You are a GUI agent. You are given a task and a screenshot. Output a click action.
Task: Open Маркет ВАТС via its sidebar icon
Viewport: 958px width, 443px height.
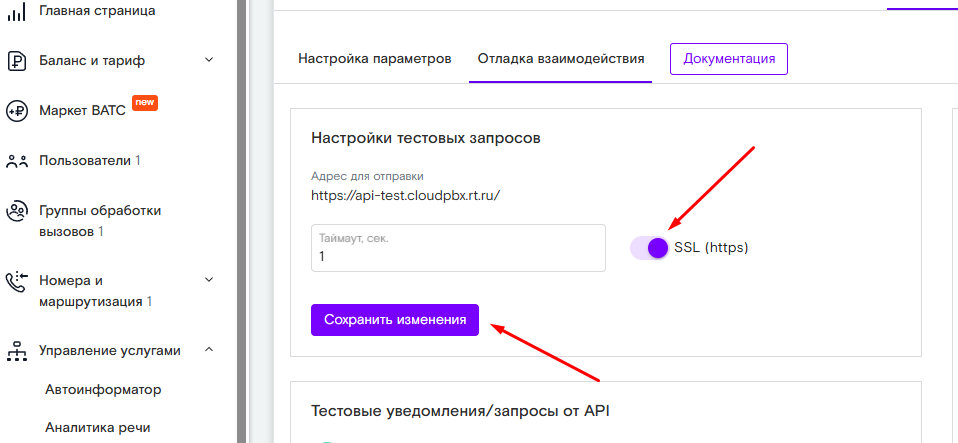pos(16,110)
